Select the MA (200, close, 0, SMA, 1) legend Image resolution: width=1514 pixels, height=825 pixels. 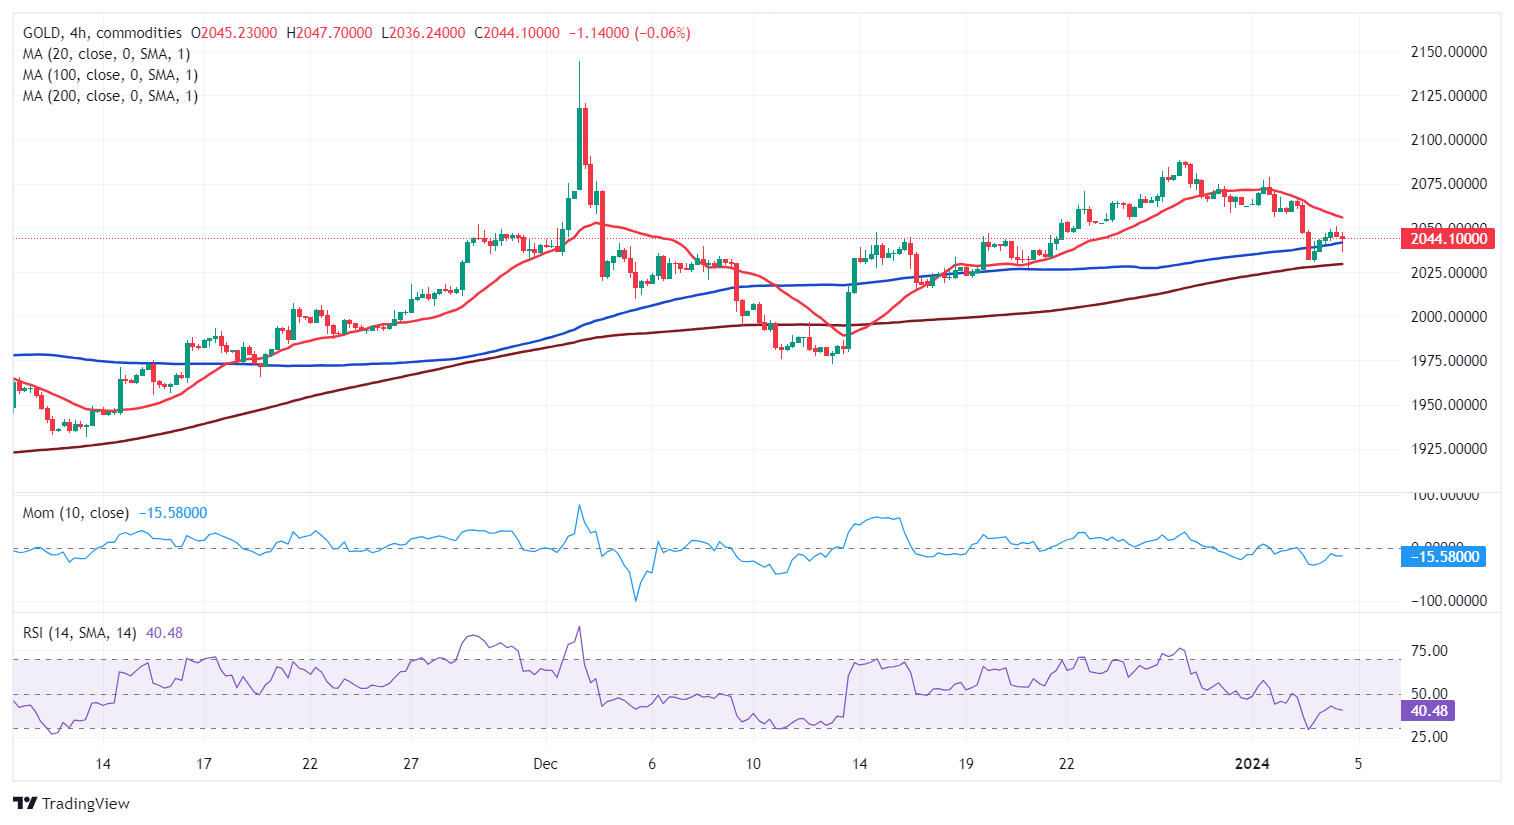pos(110,96)
